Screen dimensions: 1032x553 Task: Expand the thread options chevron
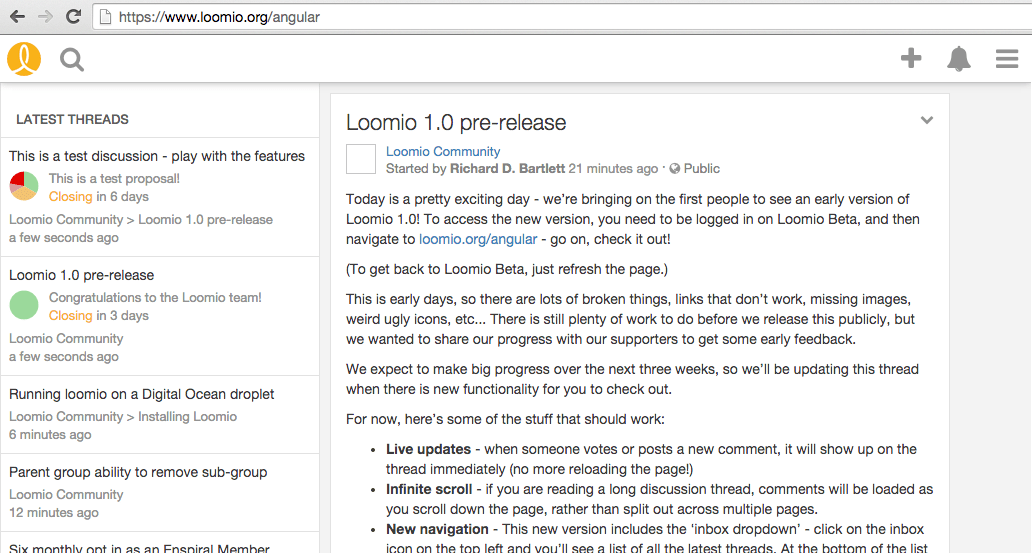(927, 120)
